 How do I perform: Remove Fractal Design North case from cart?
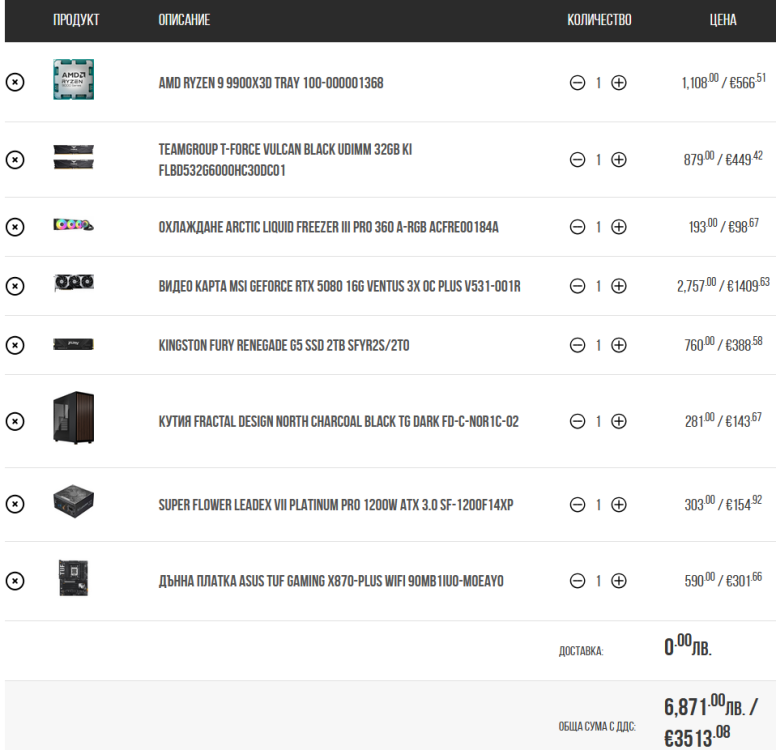[x=15, y=421]
